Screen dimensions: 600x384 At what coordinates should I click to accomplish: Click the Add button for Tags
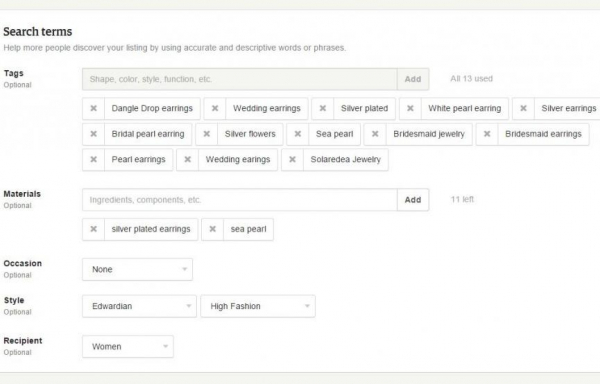click(x=413, y=79)
